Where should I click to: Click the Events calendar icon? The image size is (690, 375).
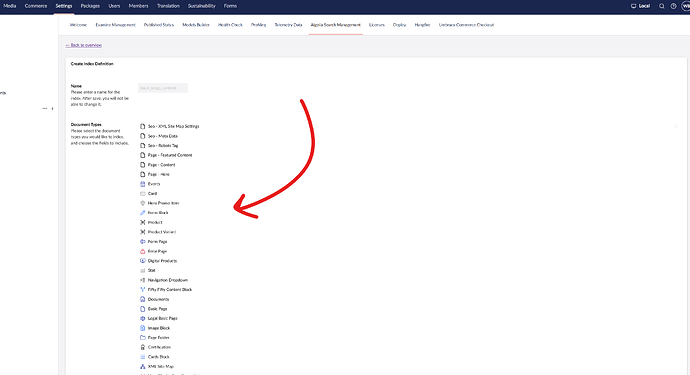click(143, 184)
